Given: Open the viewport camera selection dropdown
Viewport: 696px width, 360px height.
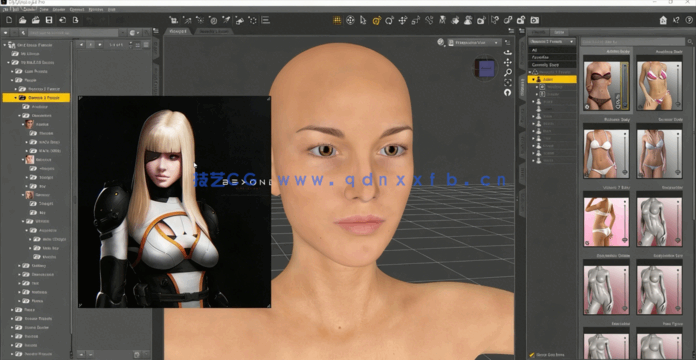Looking at the screenshot, I should point(475,43).
